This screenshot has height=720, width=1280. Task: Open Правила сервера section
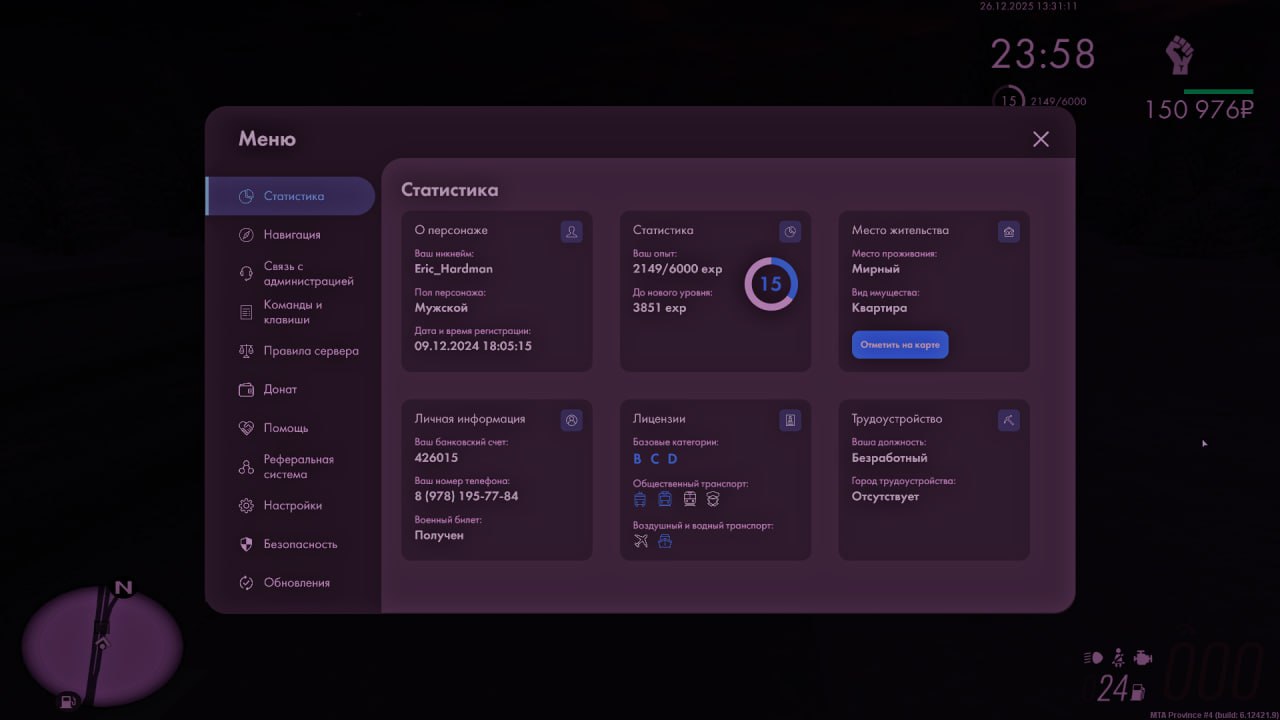pyautogui.click(x=290, y=351)
